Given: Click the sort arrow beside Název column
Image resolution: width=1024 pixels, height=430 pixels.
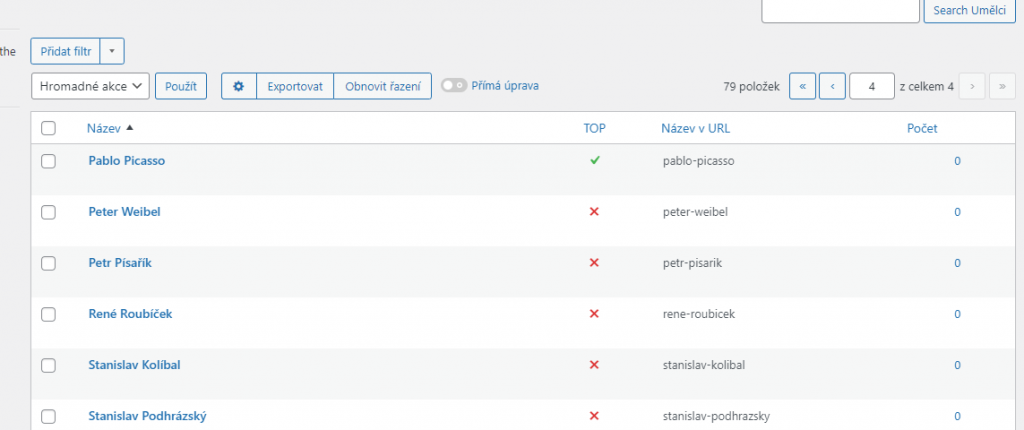Looking at the screenshot, I should [130, 128].
